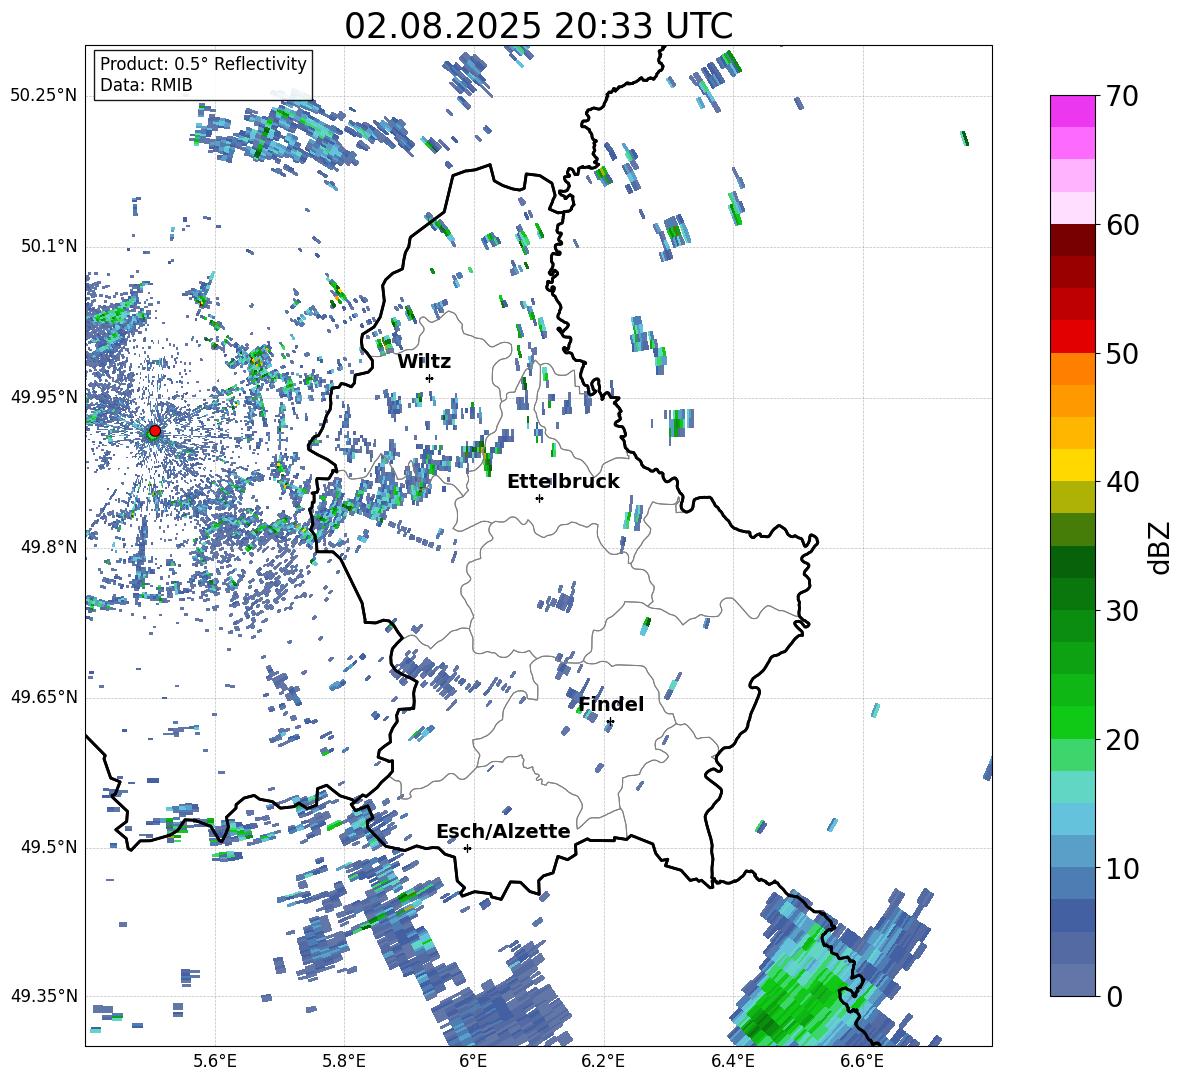Click the cyan colorbar segment near 15
This screenshot has height=1081, width=1184.
click(x=1073, y=787)
